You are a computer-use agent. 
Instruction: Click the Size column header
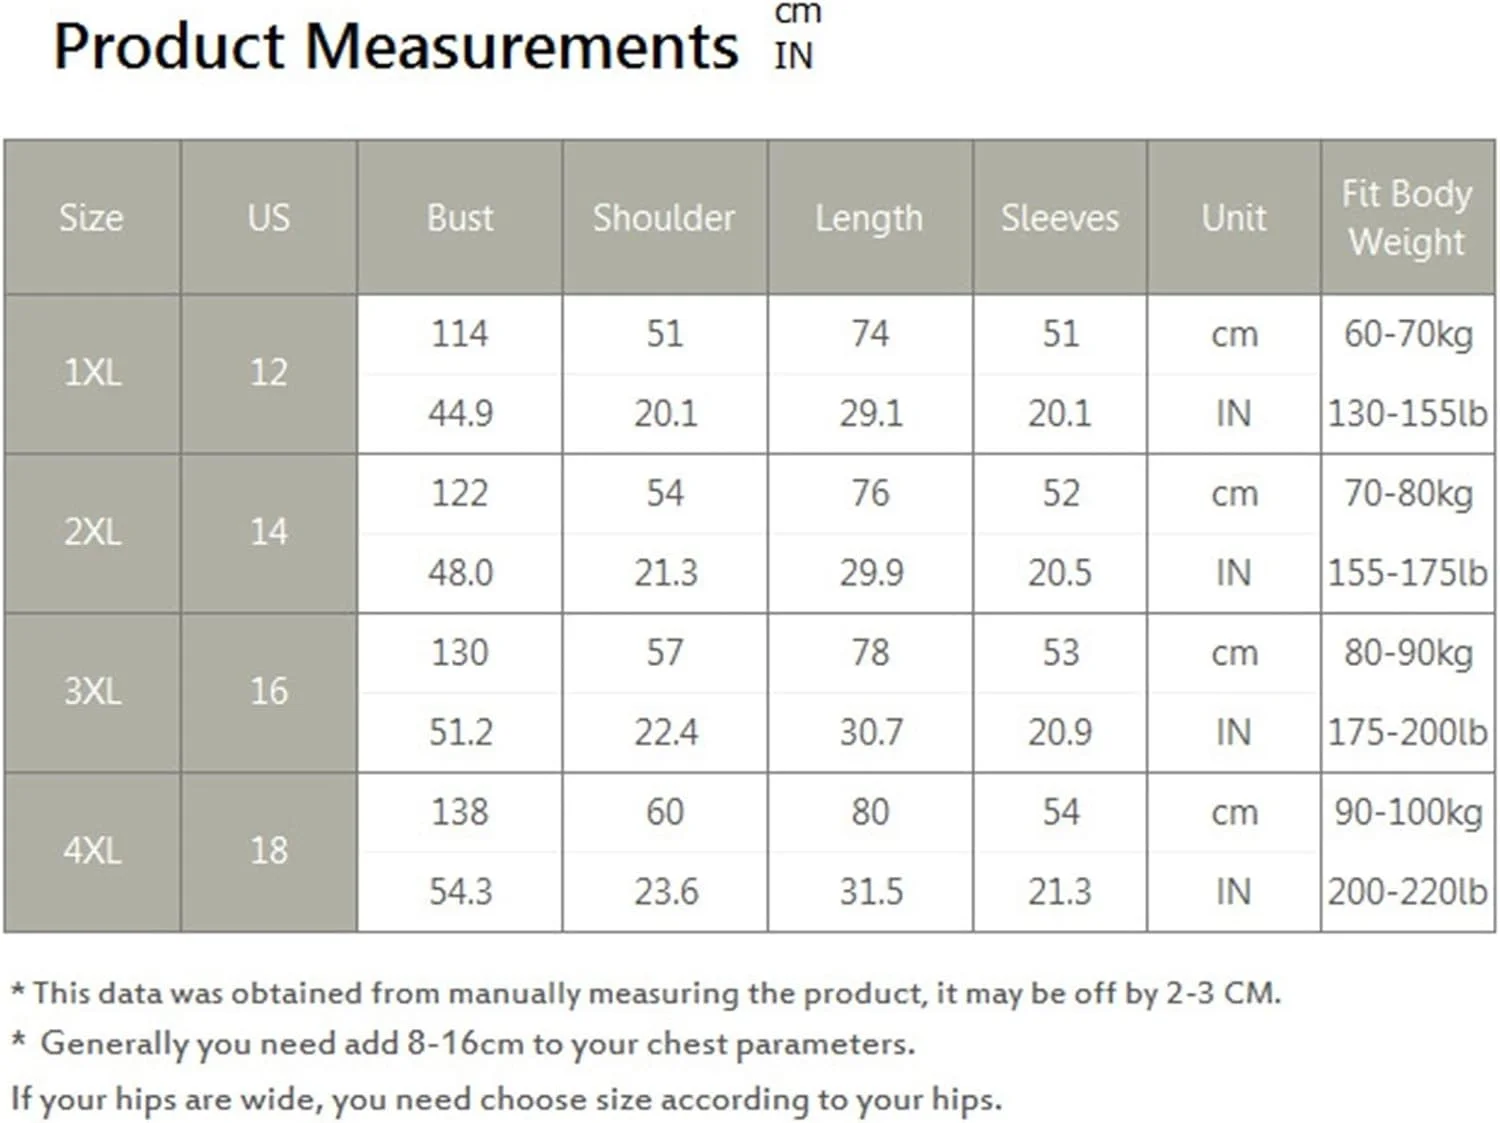(91, 218)
